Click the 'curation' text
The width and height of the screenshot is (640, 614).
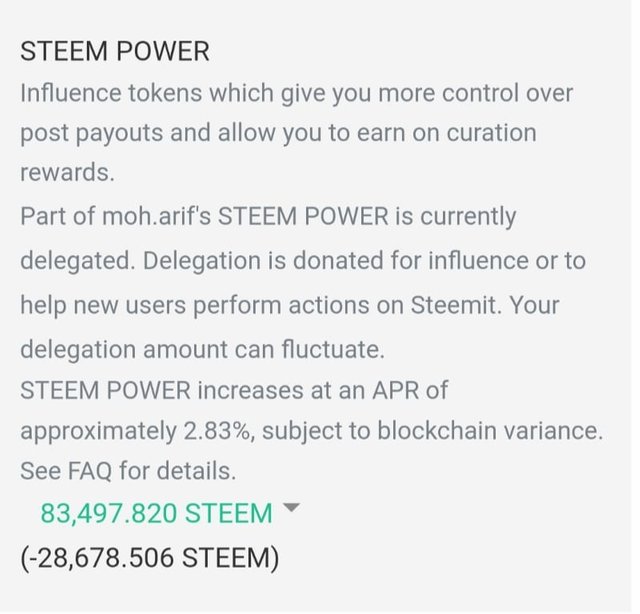click(479, 133)
